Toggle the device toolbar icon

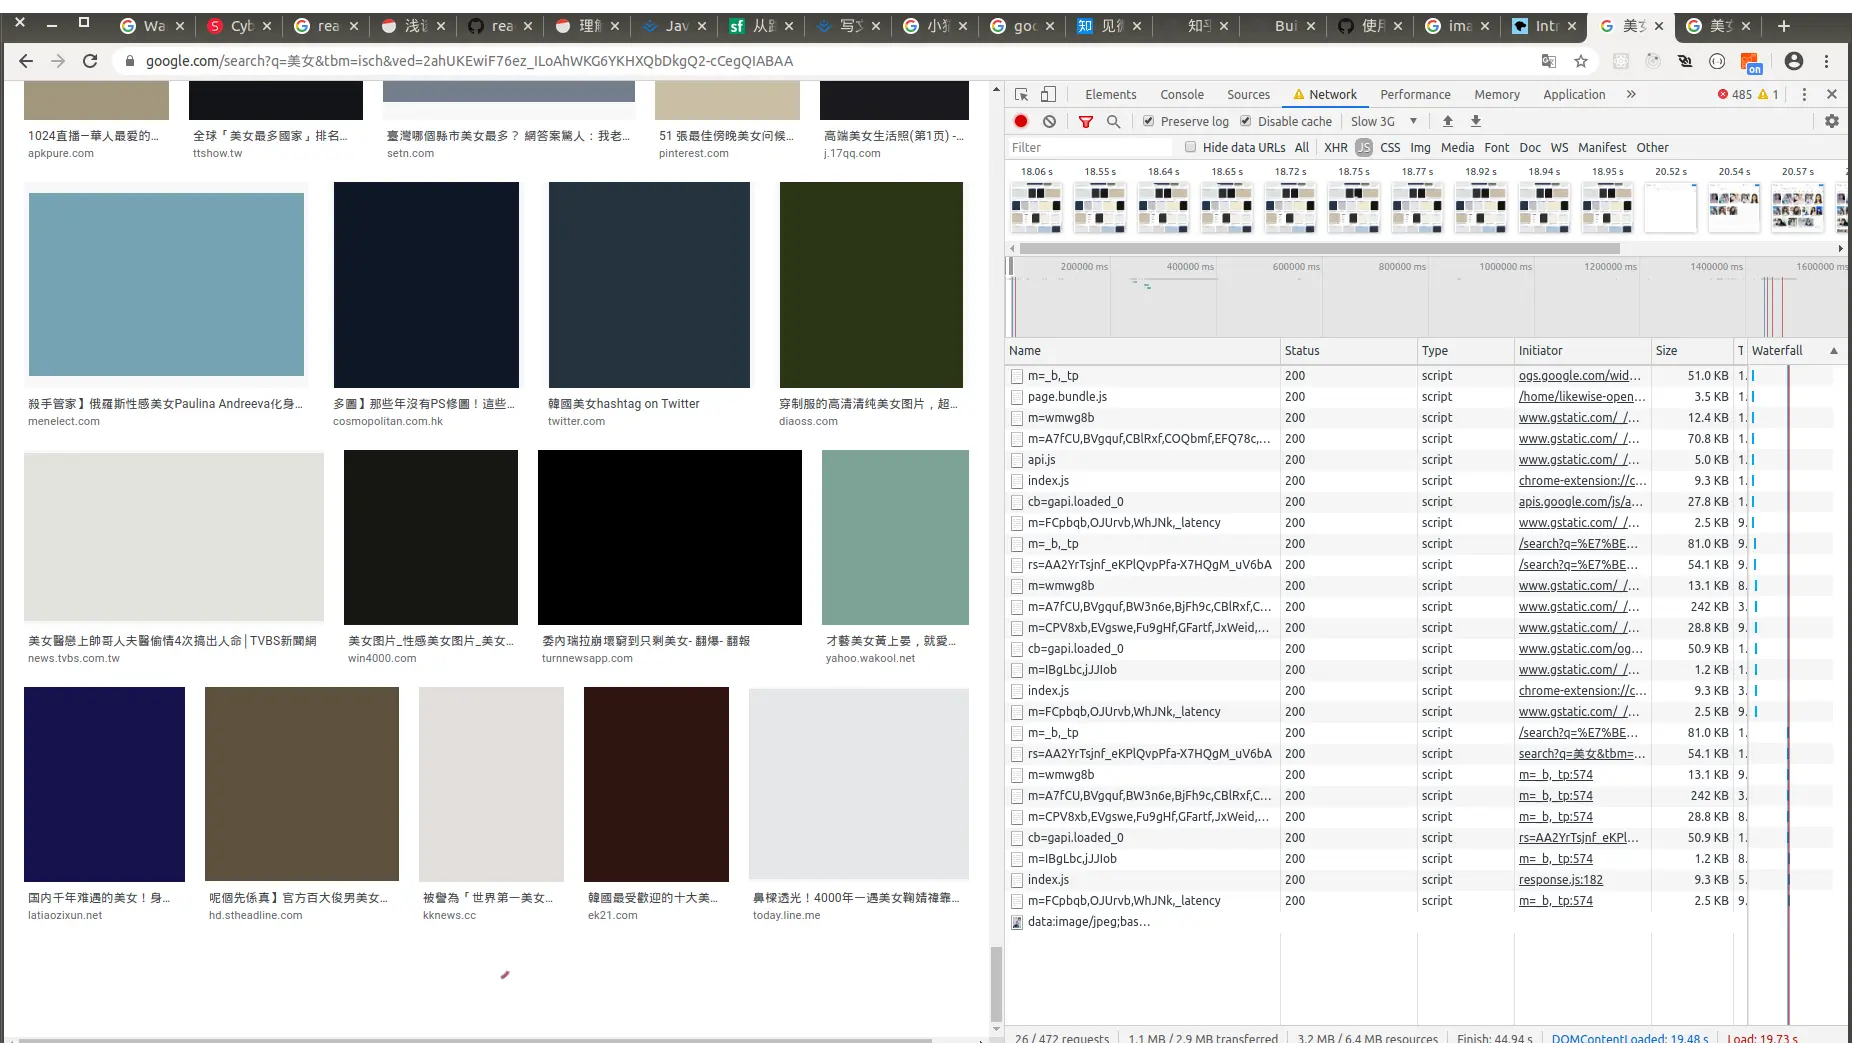coord(1048,94)
